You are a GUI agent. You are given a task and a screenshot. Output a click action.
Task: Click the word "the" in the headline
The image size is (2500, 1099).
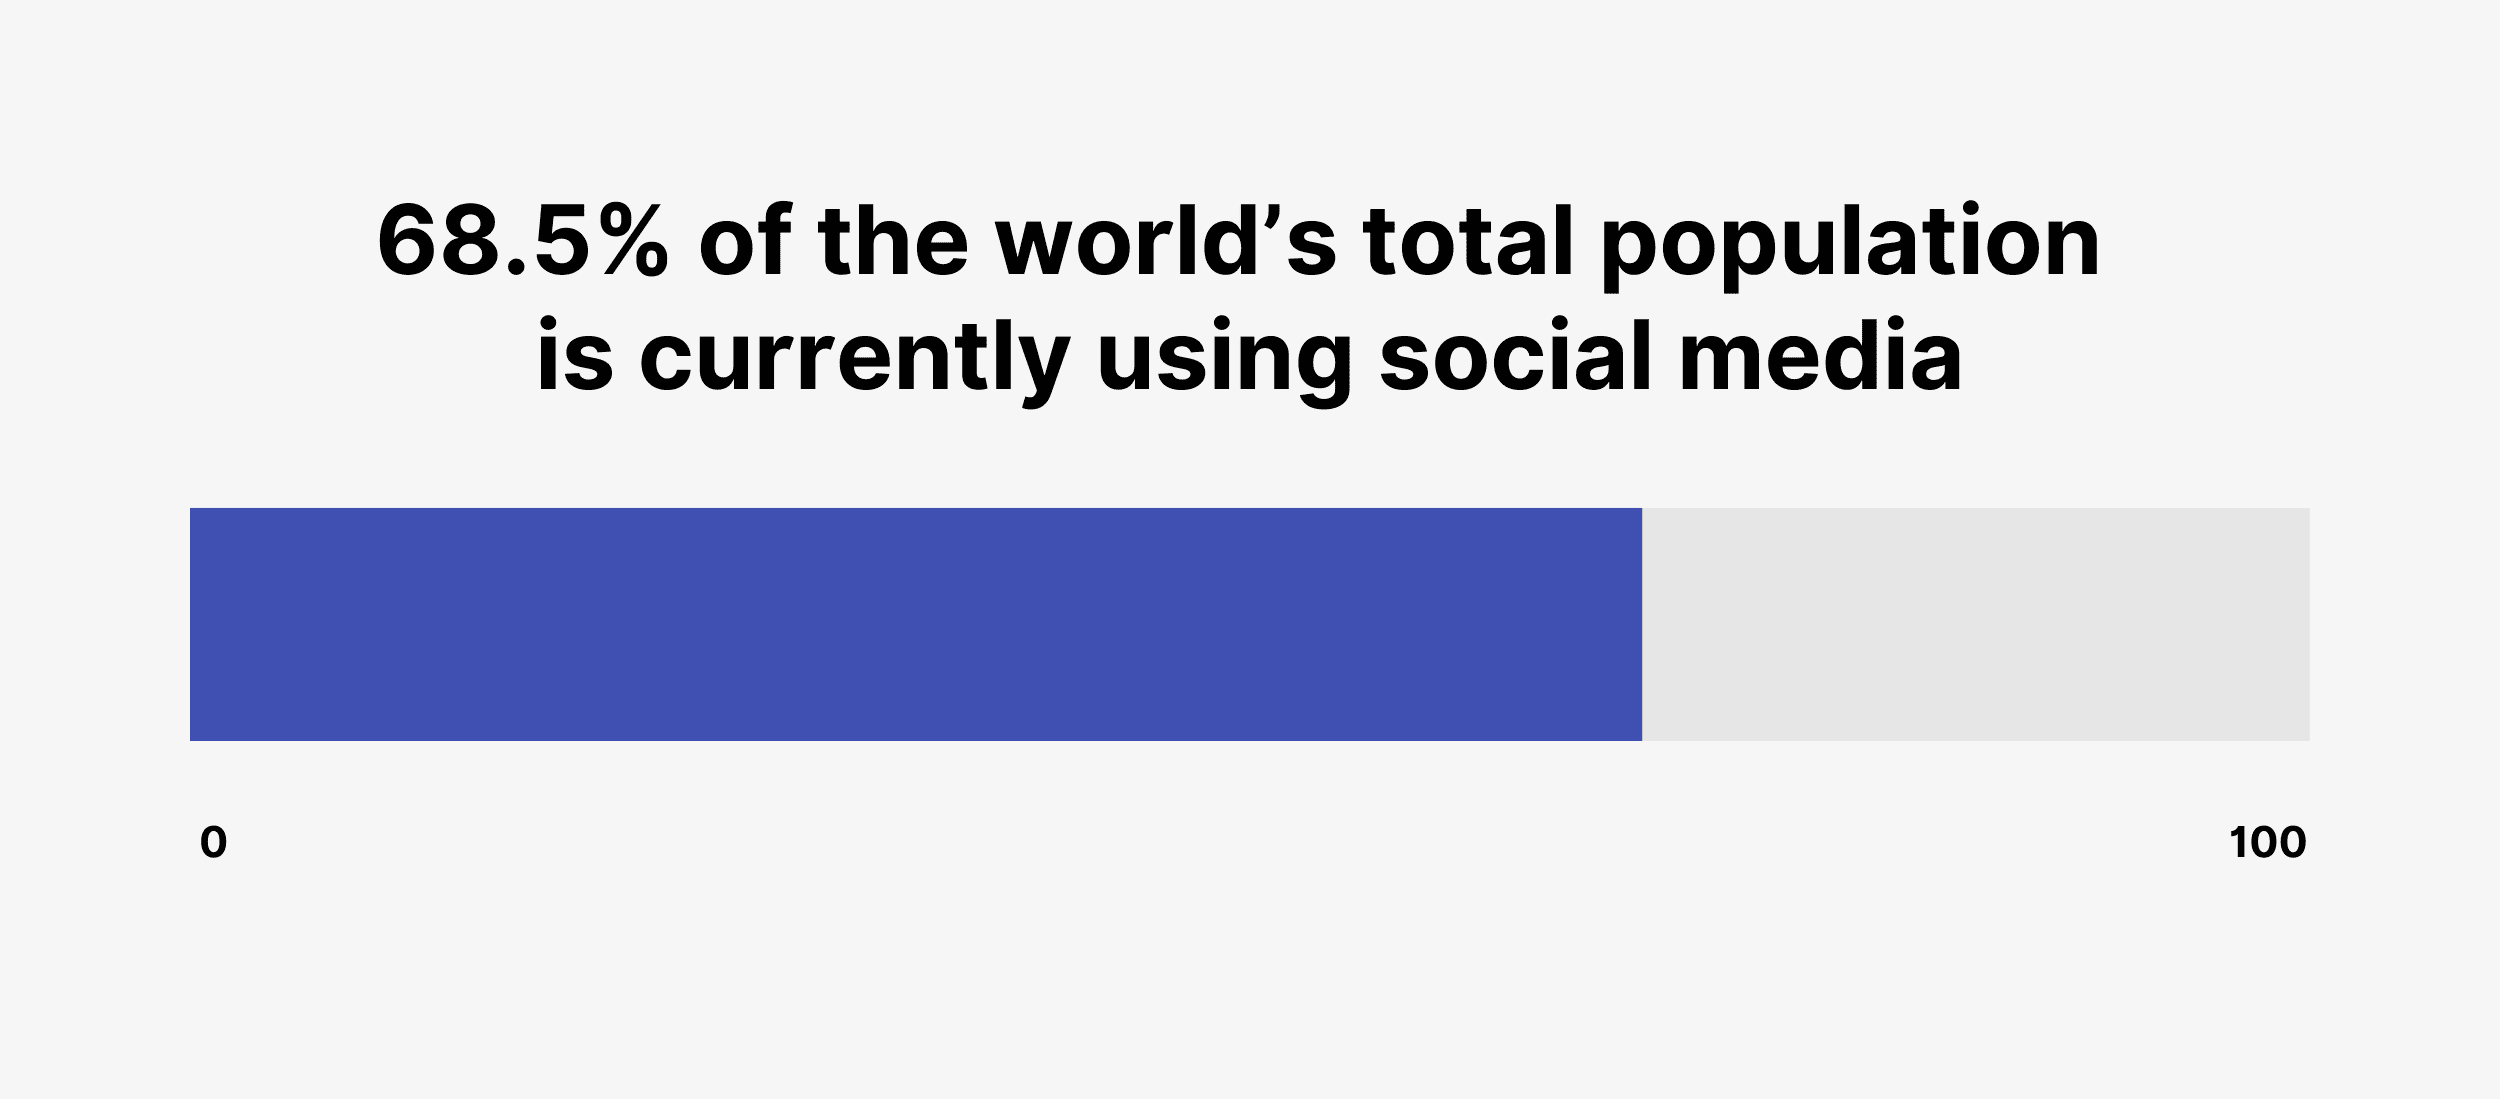click(x=893, y=242)
